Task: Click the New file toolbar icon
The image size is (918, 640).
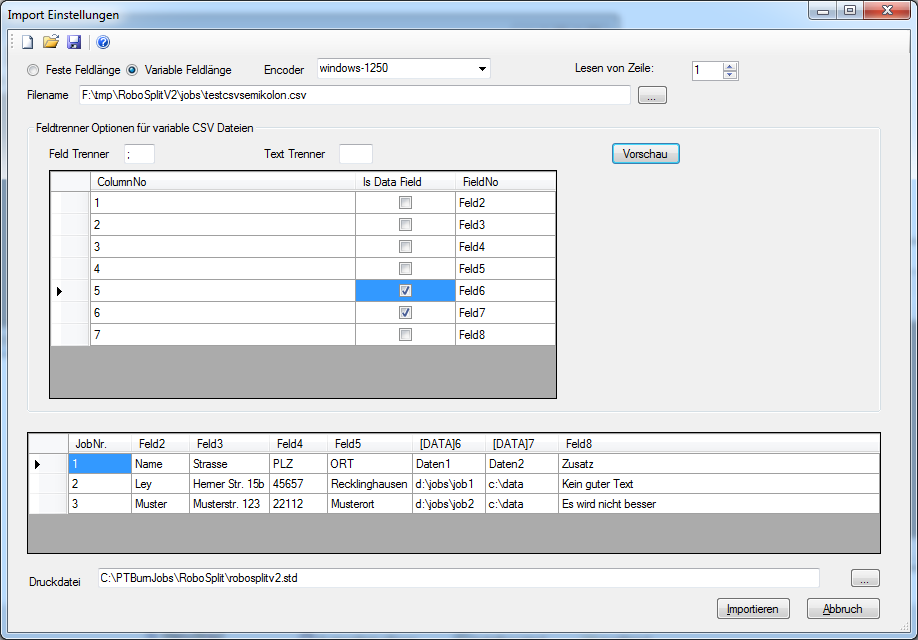Action: 28,42
